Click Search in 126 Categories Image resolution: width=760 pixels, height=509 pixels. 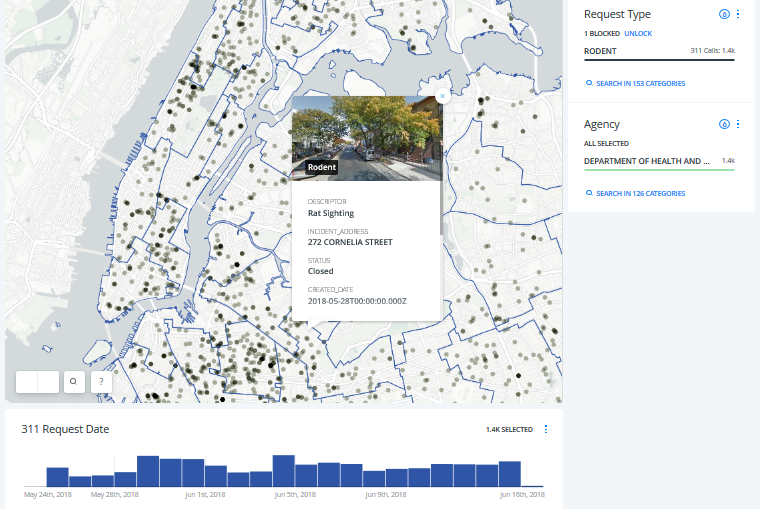(x=640, y=193)
